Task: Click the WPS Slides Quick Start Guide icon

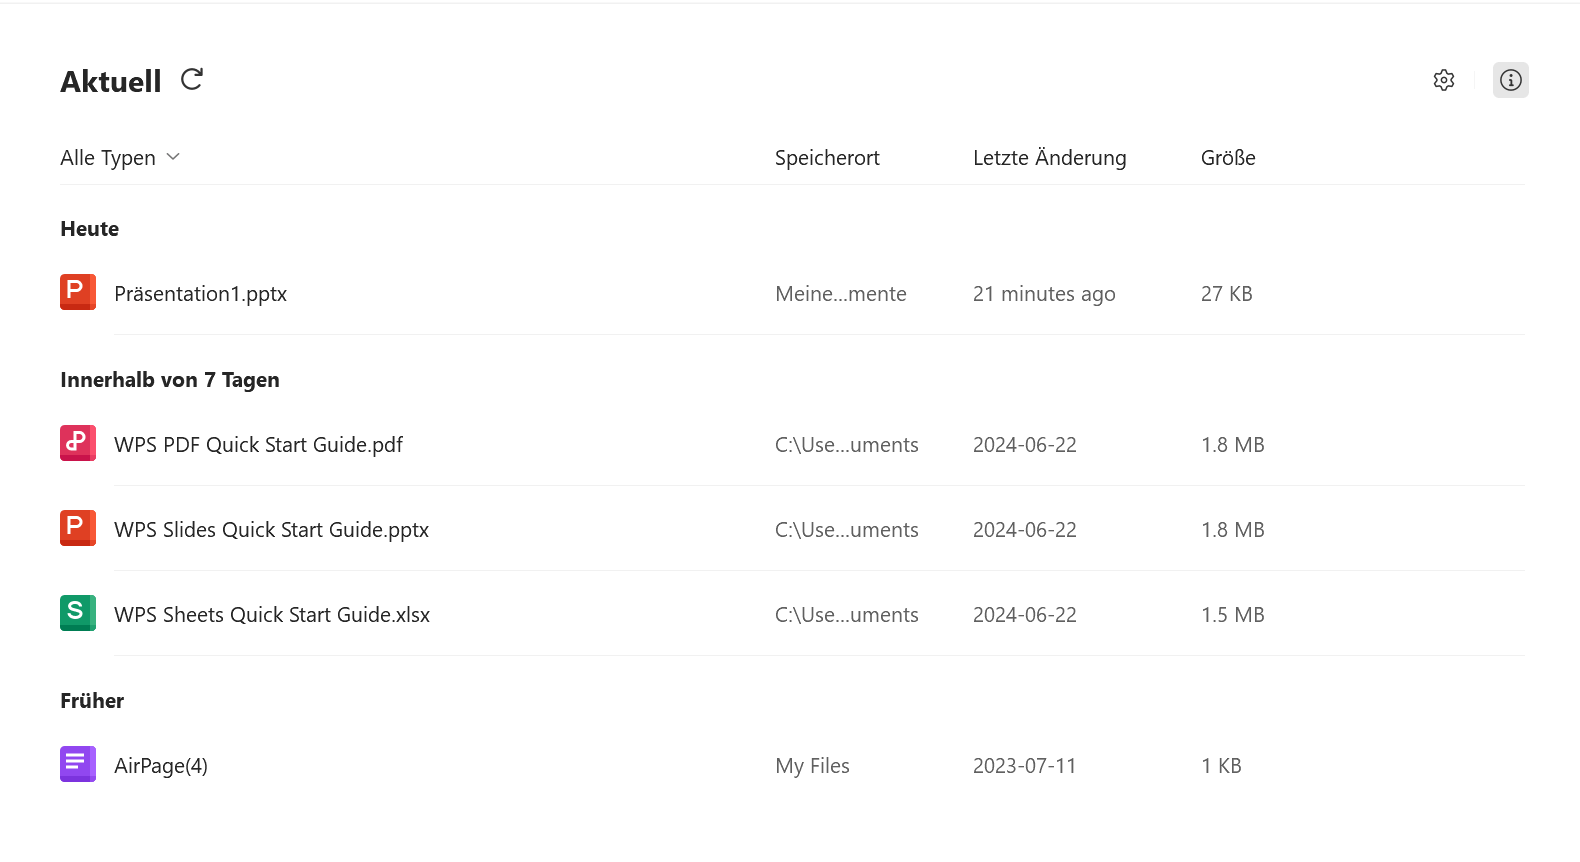Action: pyautogui.click(x=78, y=528)
